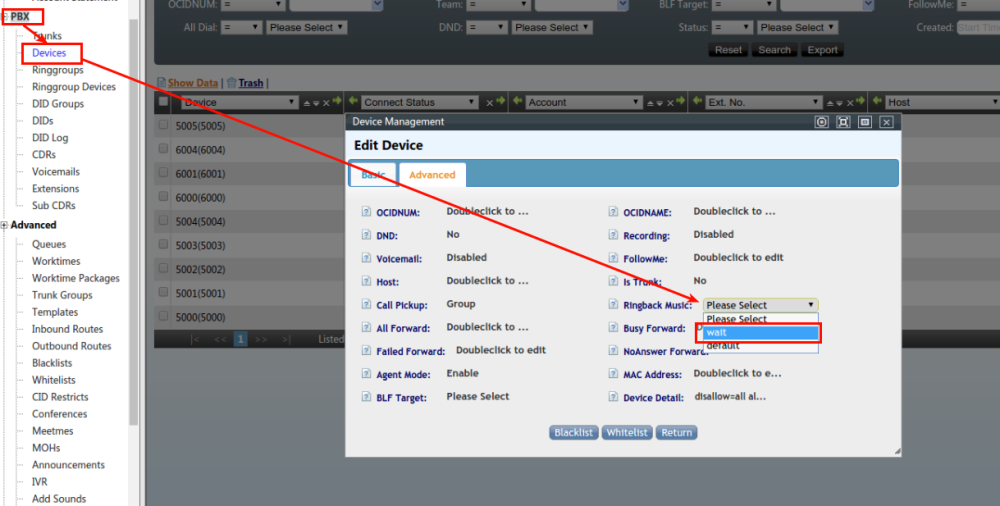This screenshot has width=1000, height=506.
Task: Click Show Data document icon
Action: [162, 83]
